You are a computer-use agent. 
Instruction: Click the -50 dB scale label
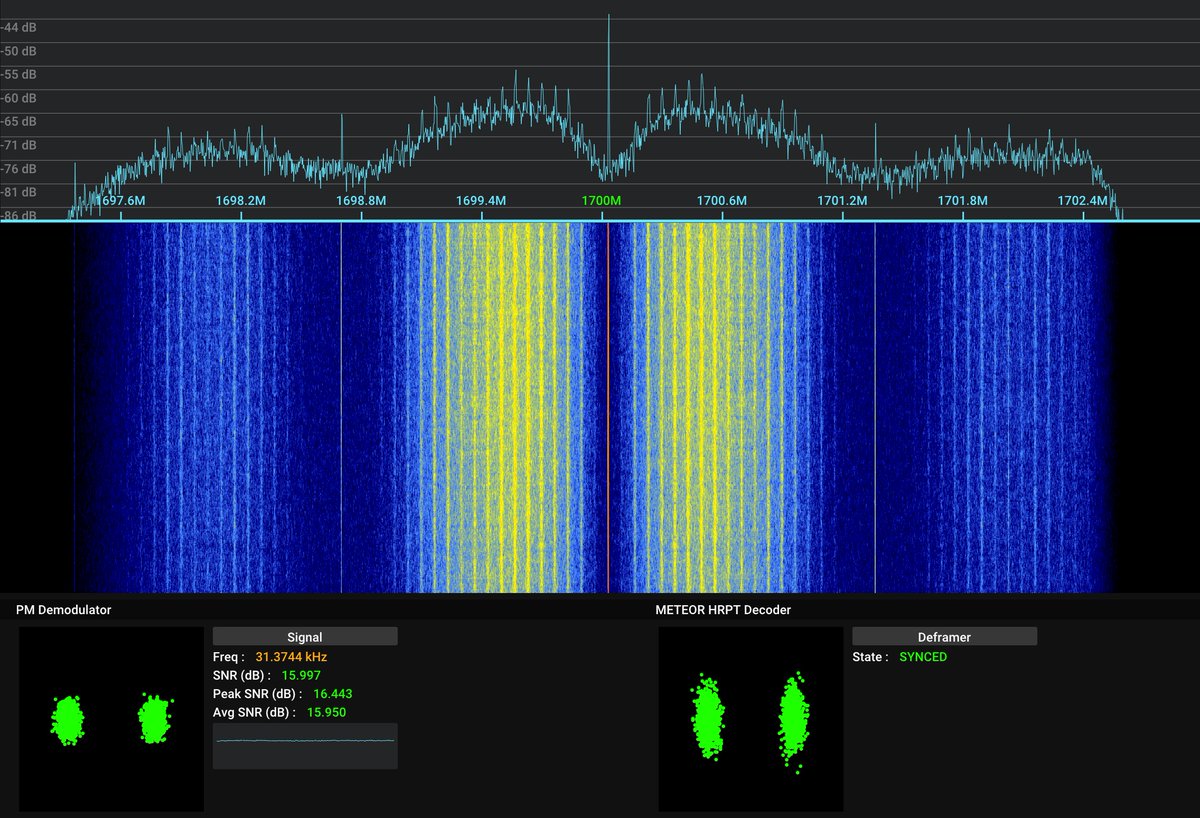click(x=19, y=51)
